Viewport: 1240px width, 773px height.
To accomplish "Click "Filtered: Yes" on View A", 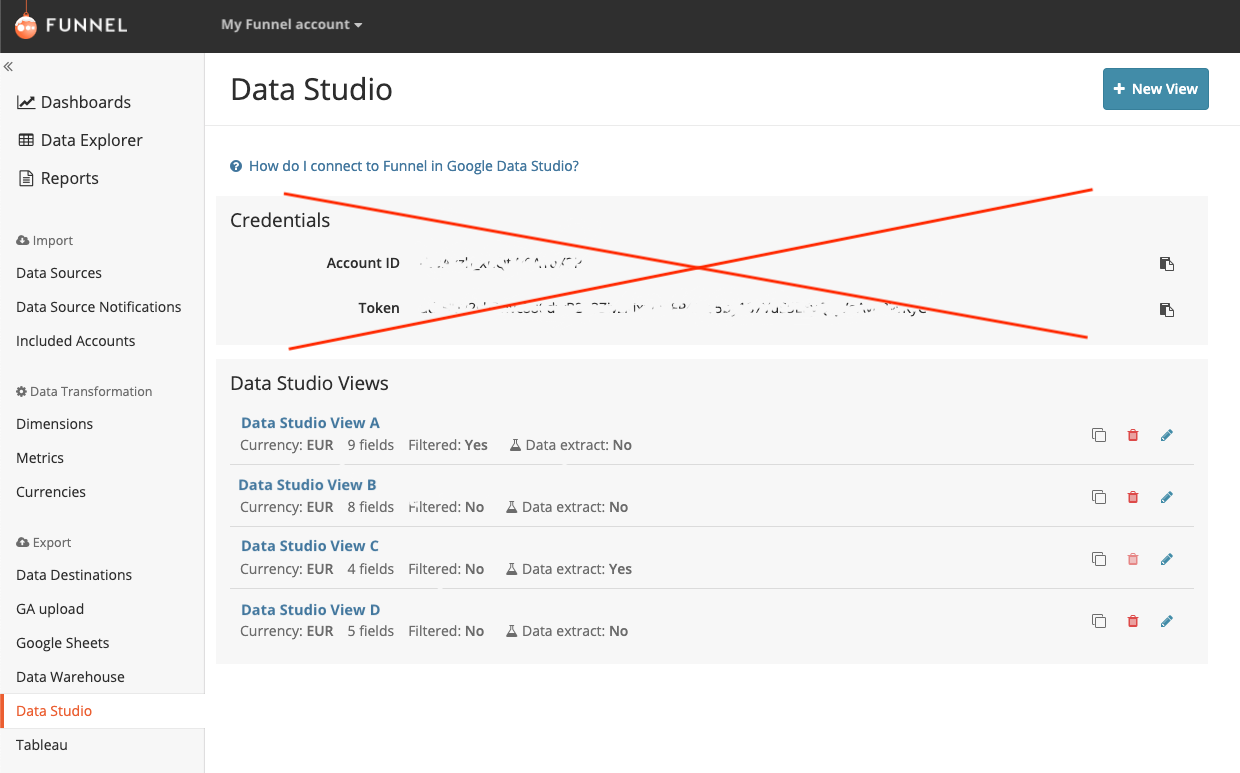I will click(448, 445).
